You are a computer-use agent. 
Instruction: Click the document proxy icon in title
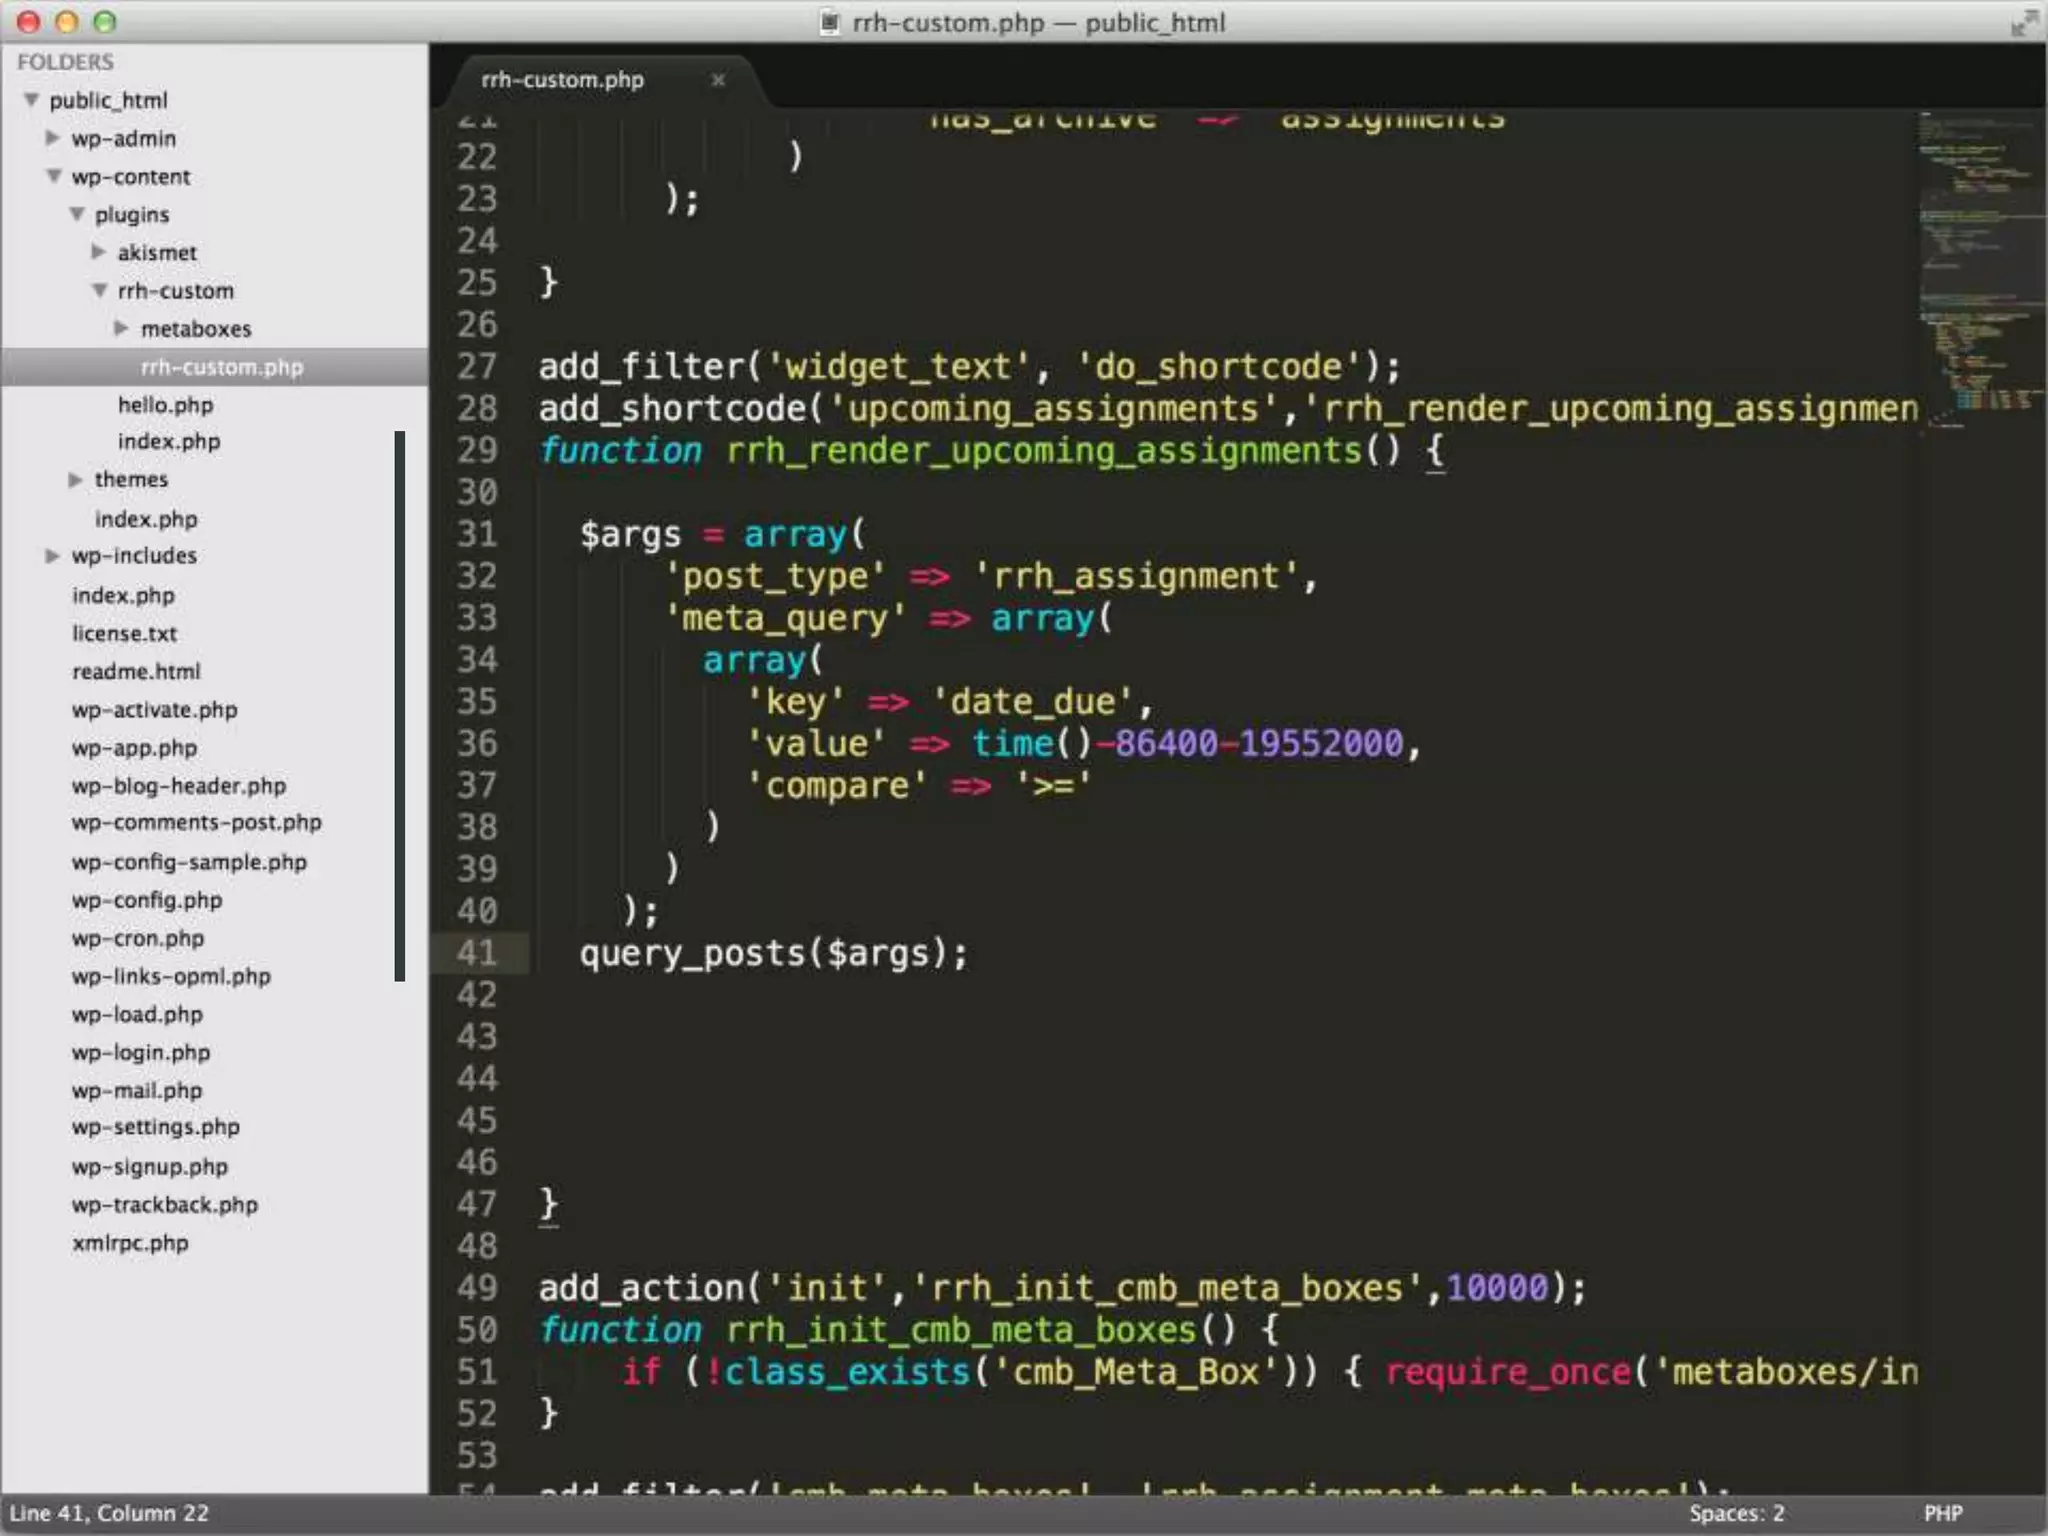(829, 22)
